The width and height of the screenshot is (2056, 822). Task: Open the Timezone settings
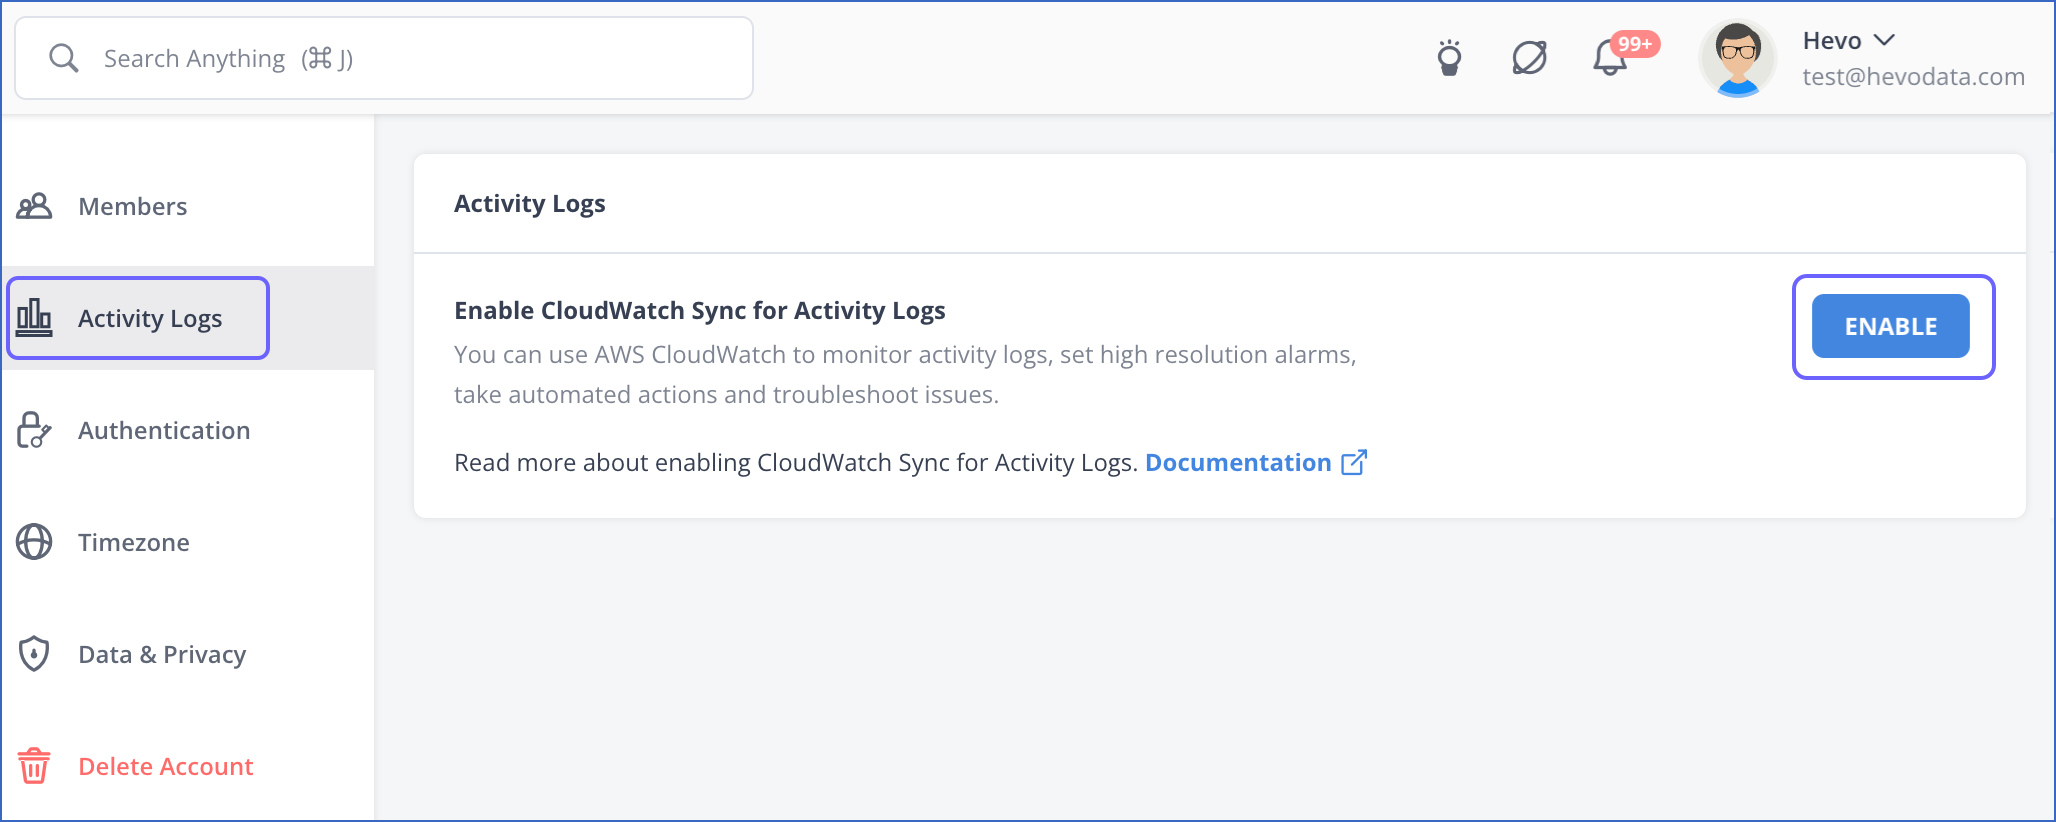pyautogui.click(x=188, y=542)
